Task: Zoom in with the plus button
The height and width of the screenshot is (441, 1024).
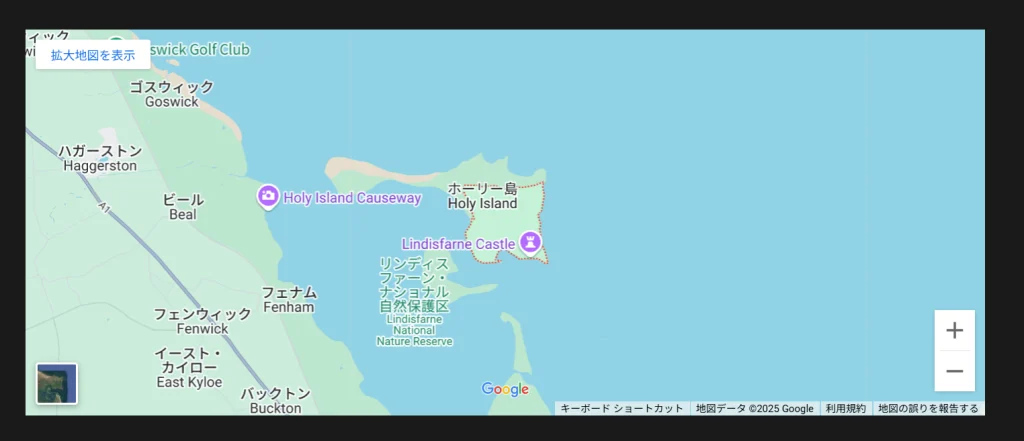Action: click(x=954, y=331)
